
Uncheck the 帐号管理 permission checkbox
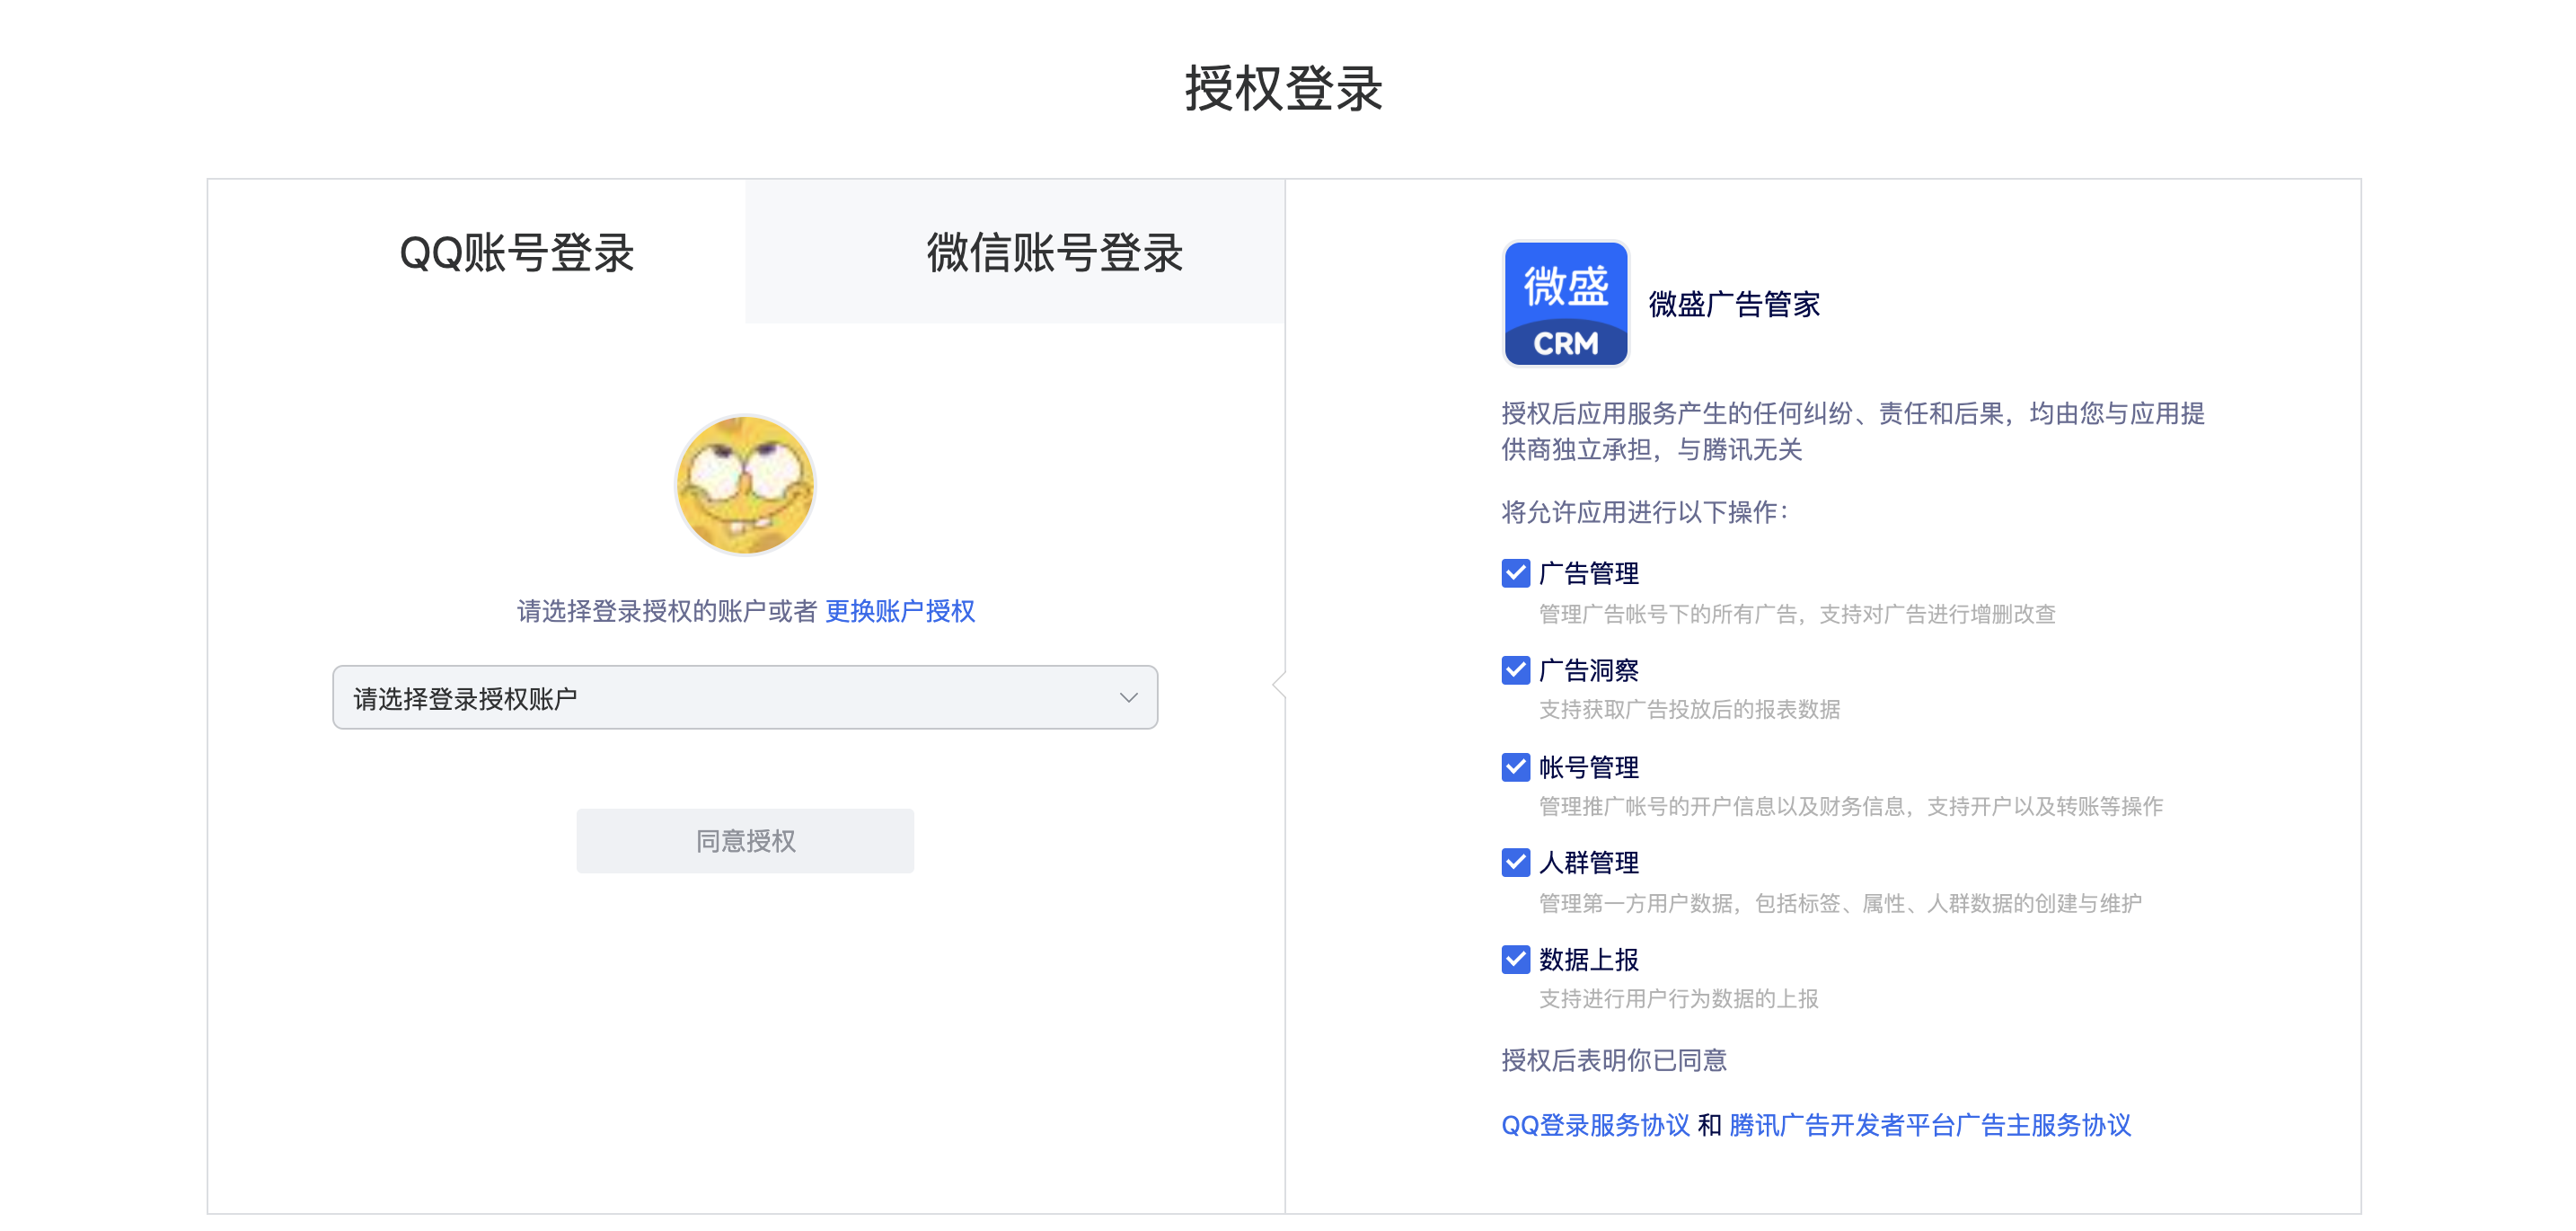[1516, 767]
